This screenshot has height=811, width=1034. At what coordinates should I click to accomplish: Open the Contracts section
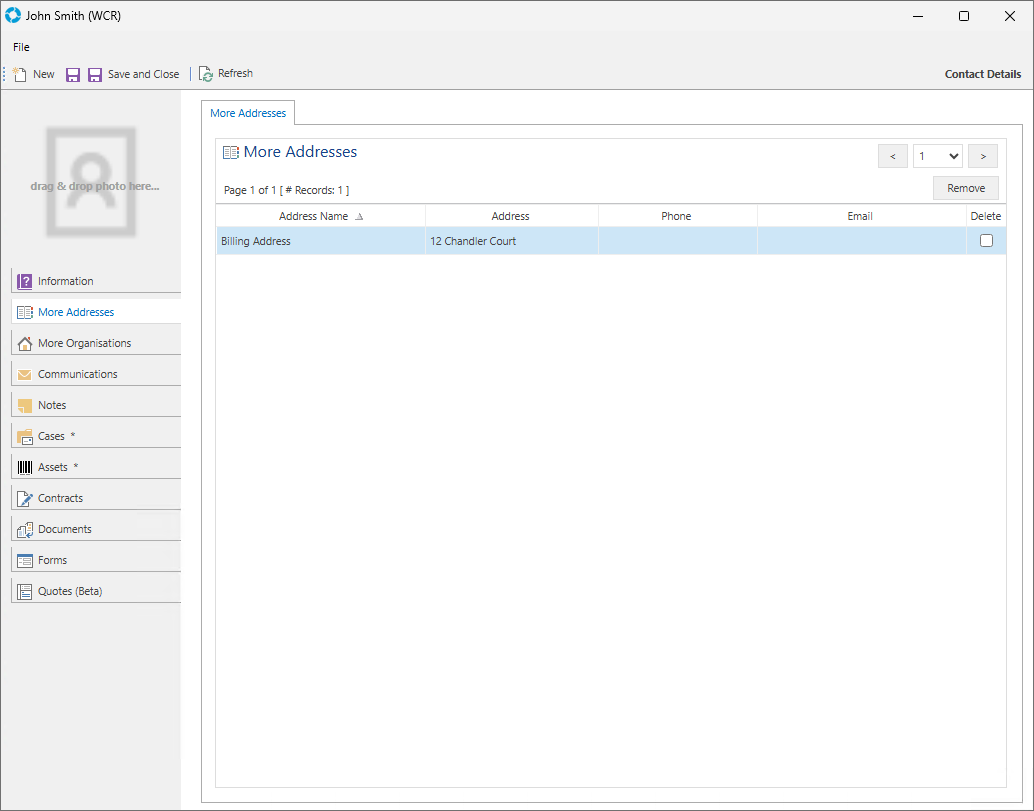[60, 498]
